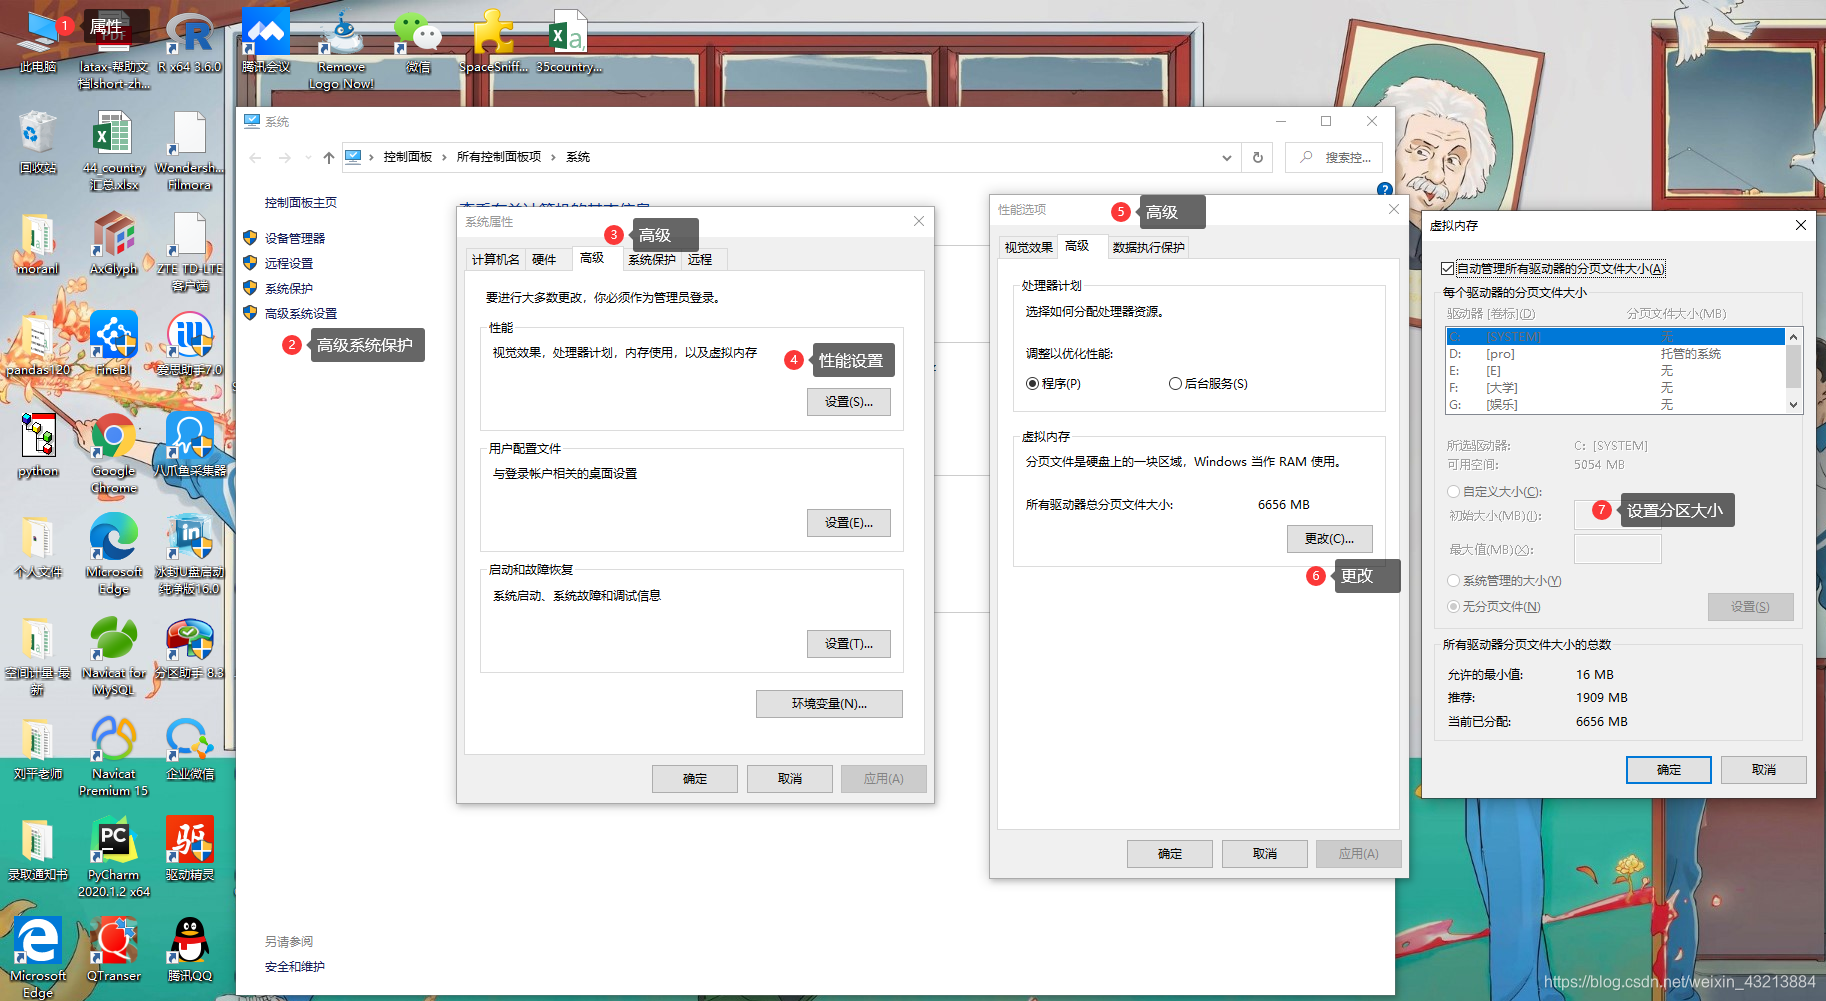Screen dimensions: 1826x1001
Task: Open the 环境变量(N)... button
Action: [x=829, y=704]
